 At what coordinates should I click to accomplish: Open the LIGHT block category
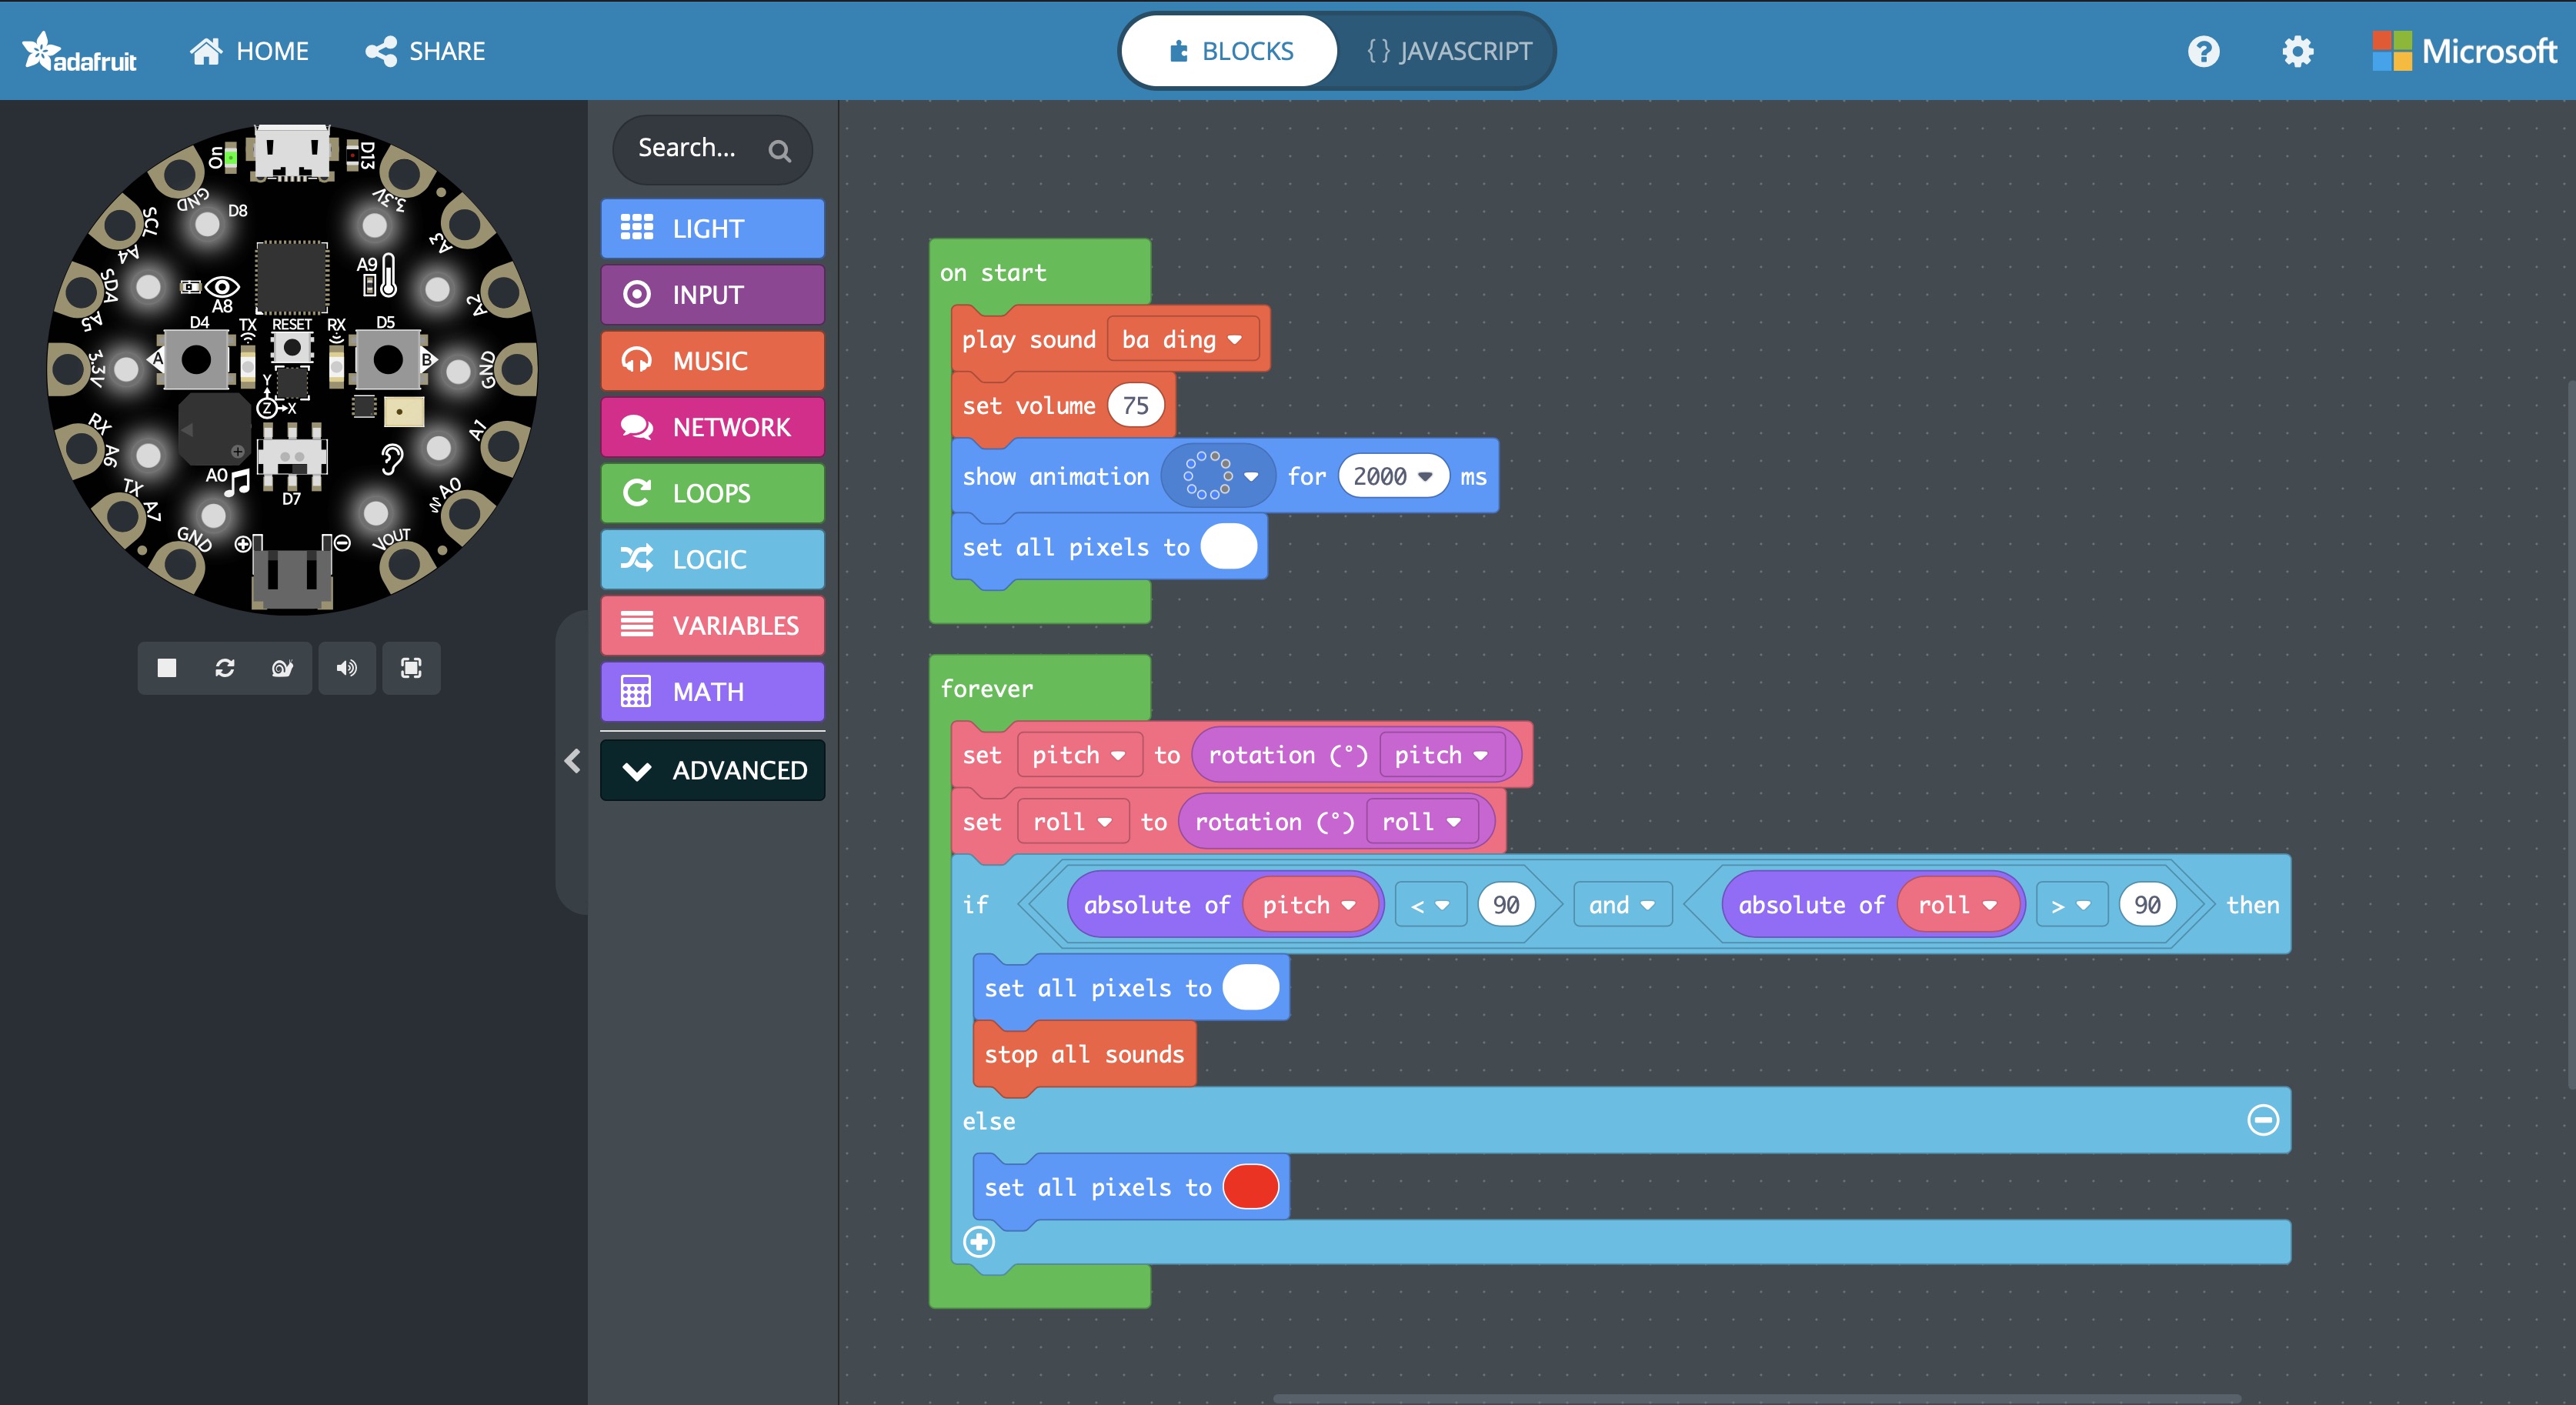[712, 228]
